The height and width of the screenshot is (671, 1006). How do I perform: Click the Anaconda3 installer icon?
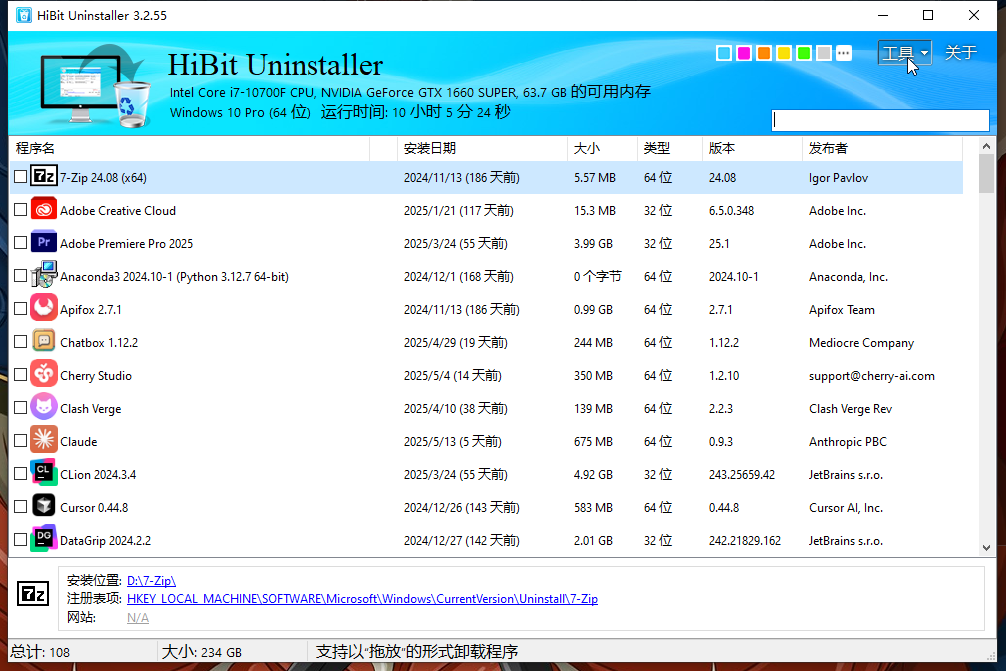point(43,275)
